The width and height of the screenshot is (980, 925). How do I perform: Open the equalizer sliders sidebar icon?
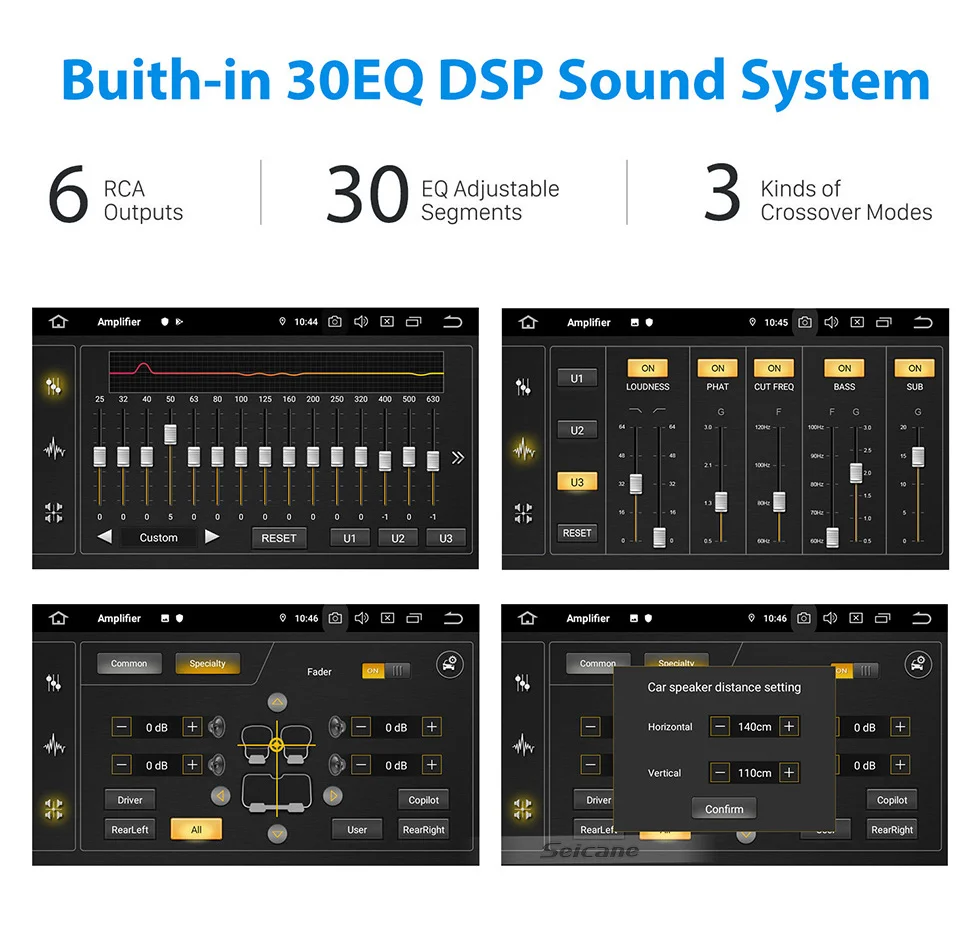tap(54, 386)
